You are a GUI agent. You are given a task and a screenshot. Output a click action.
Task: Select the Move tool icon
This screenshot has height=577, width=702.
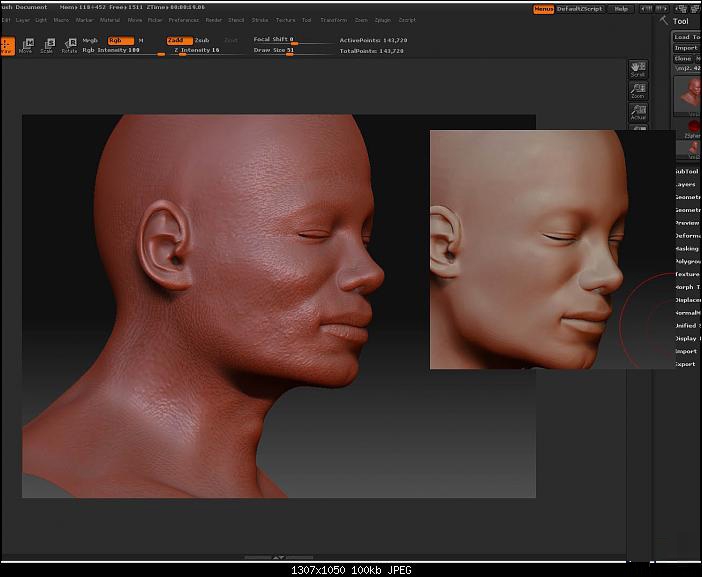coord(26,46)
